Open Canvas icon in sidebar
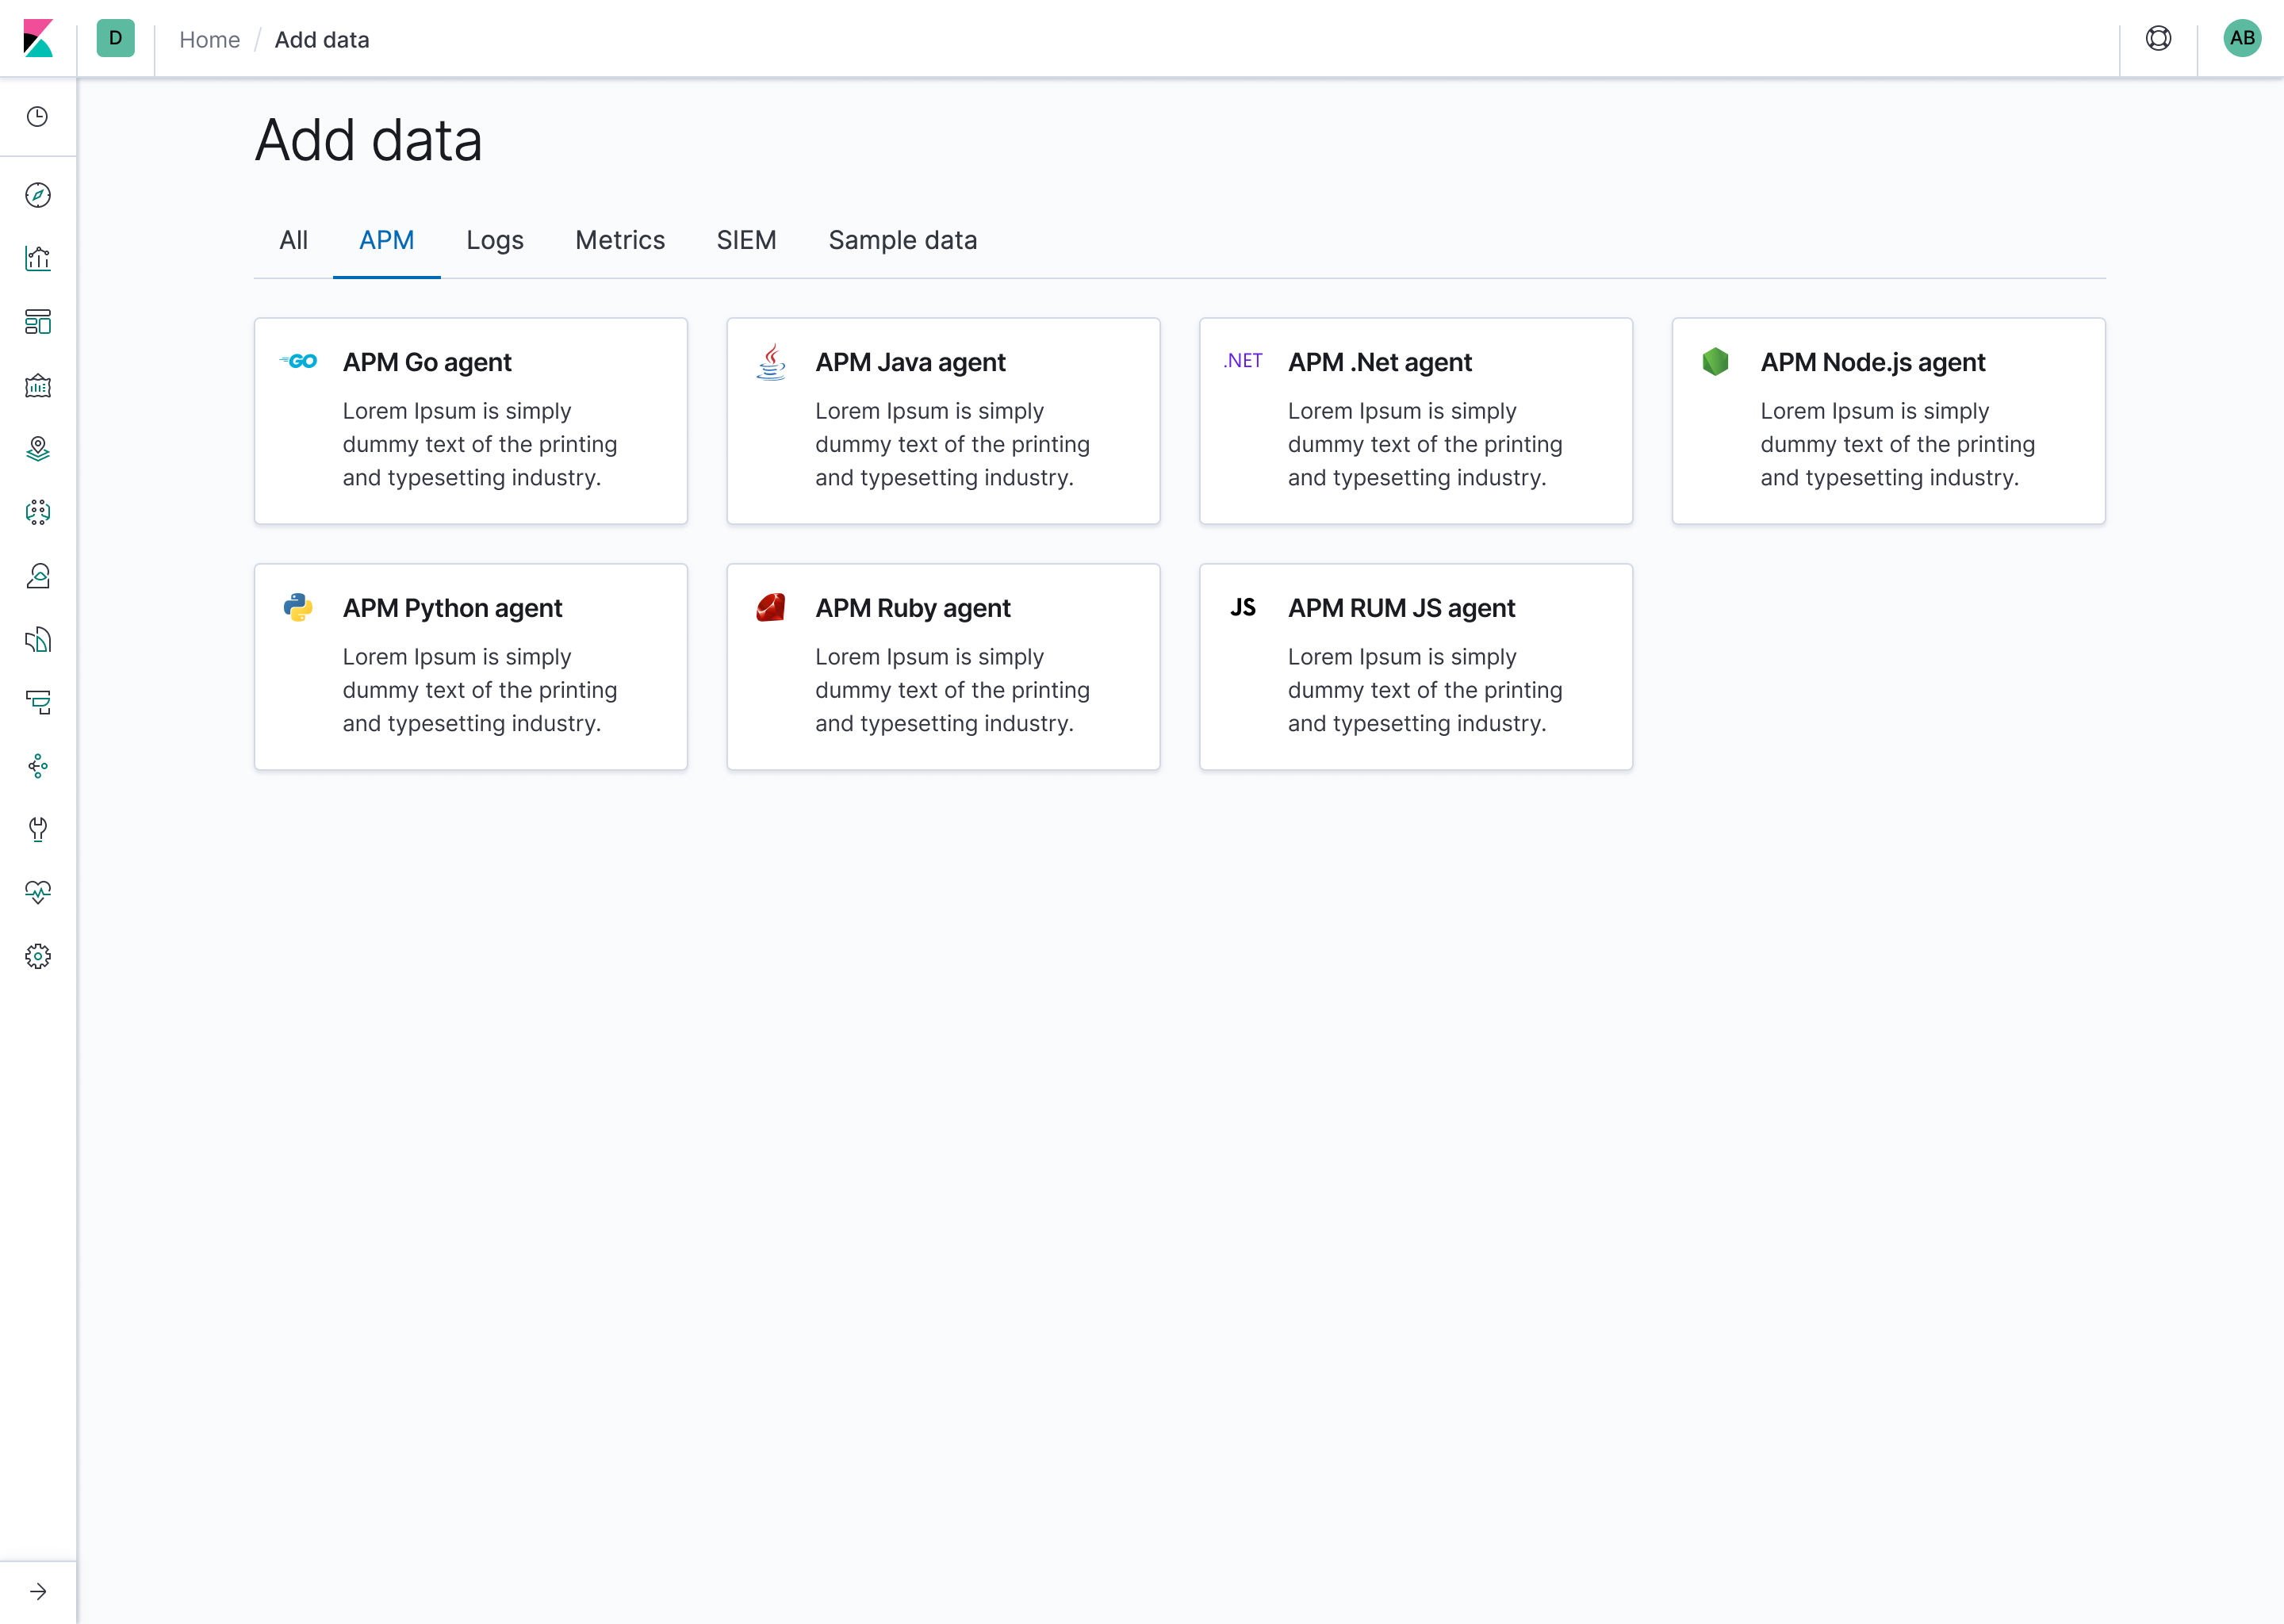Image resolution: width=2284 pixels, height=1624 pixels. [38, 386]
